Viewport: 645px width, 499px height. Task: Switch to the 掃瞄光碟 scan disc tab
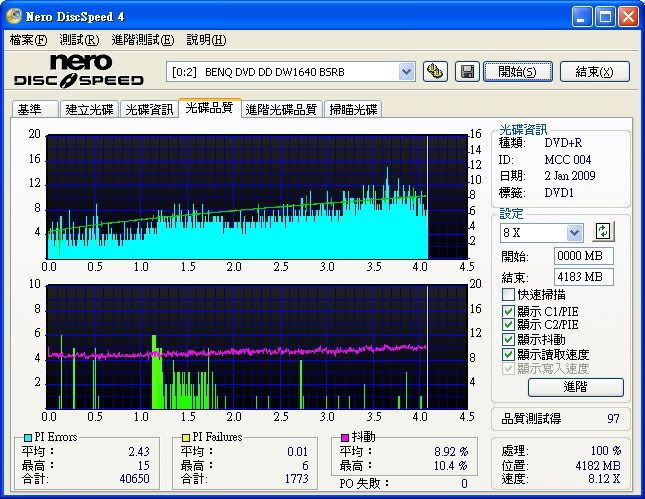(x=353, y=110)
